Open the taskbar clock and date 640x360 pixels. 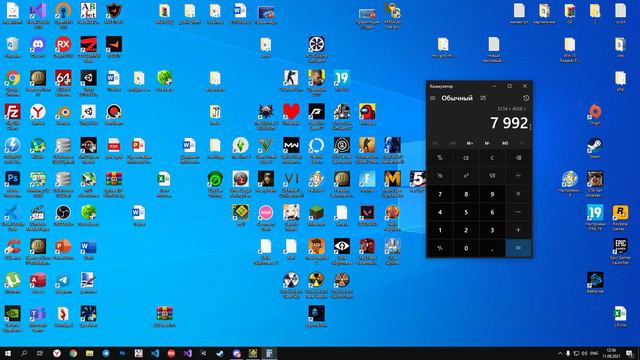(611, 353)
